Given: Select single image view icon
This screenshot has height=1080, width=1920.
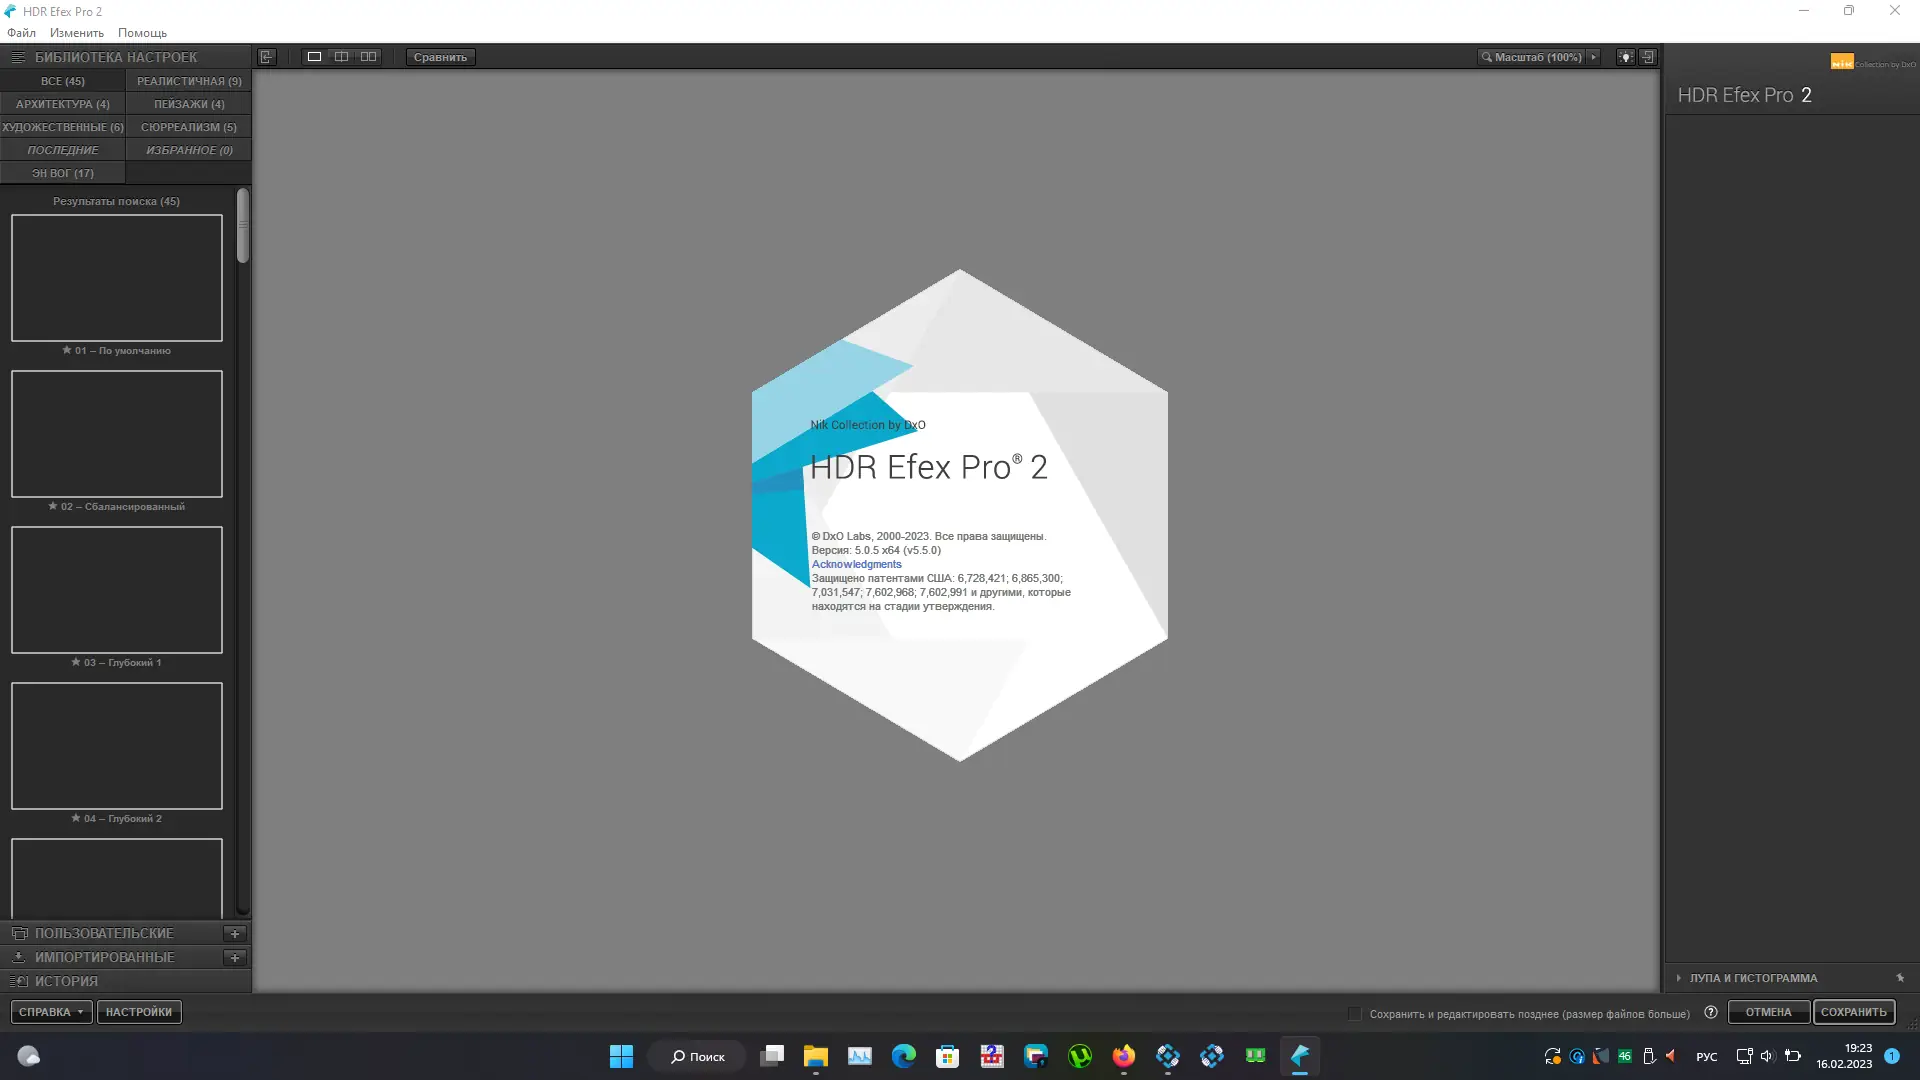Looking at the screenshot, I should [314, 57].
